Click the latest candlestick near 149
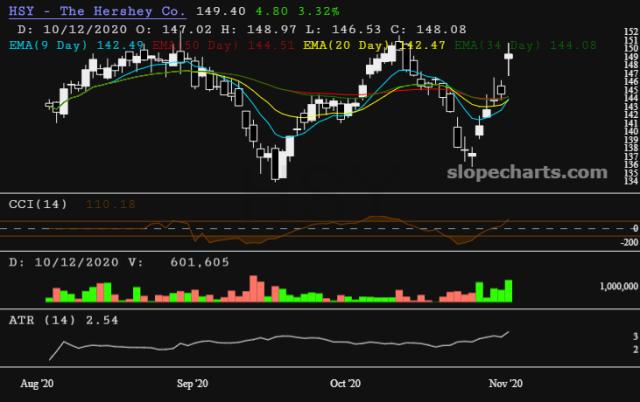This screenshot has height=402, width=640. click(x=509, y=63)
